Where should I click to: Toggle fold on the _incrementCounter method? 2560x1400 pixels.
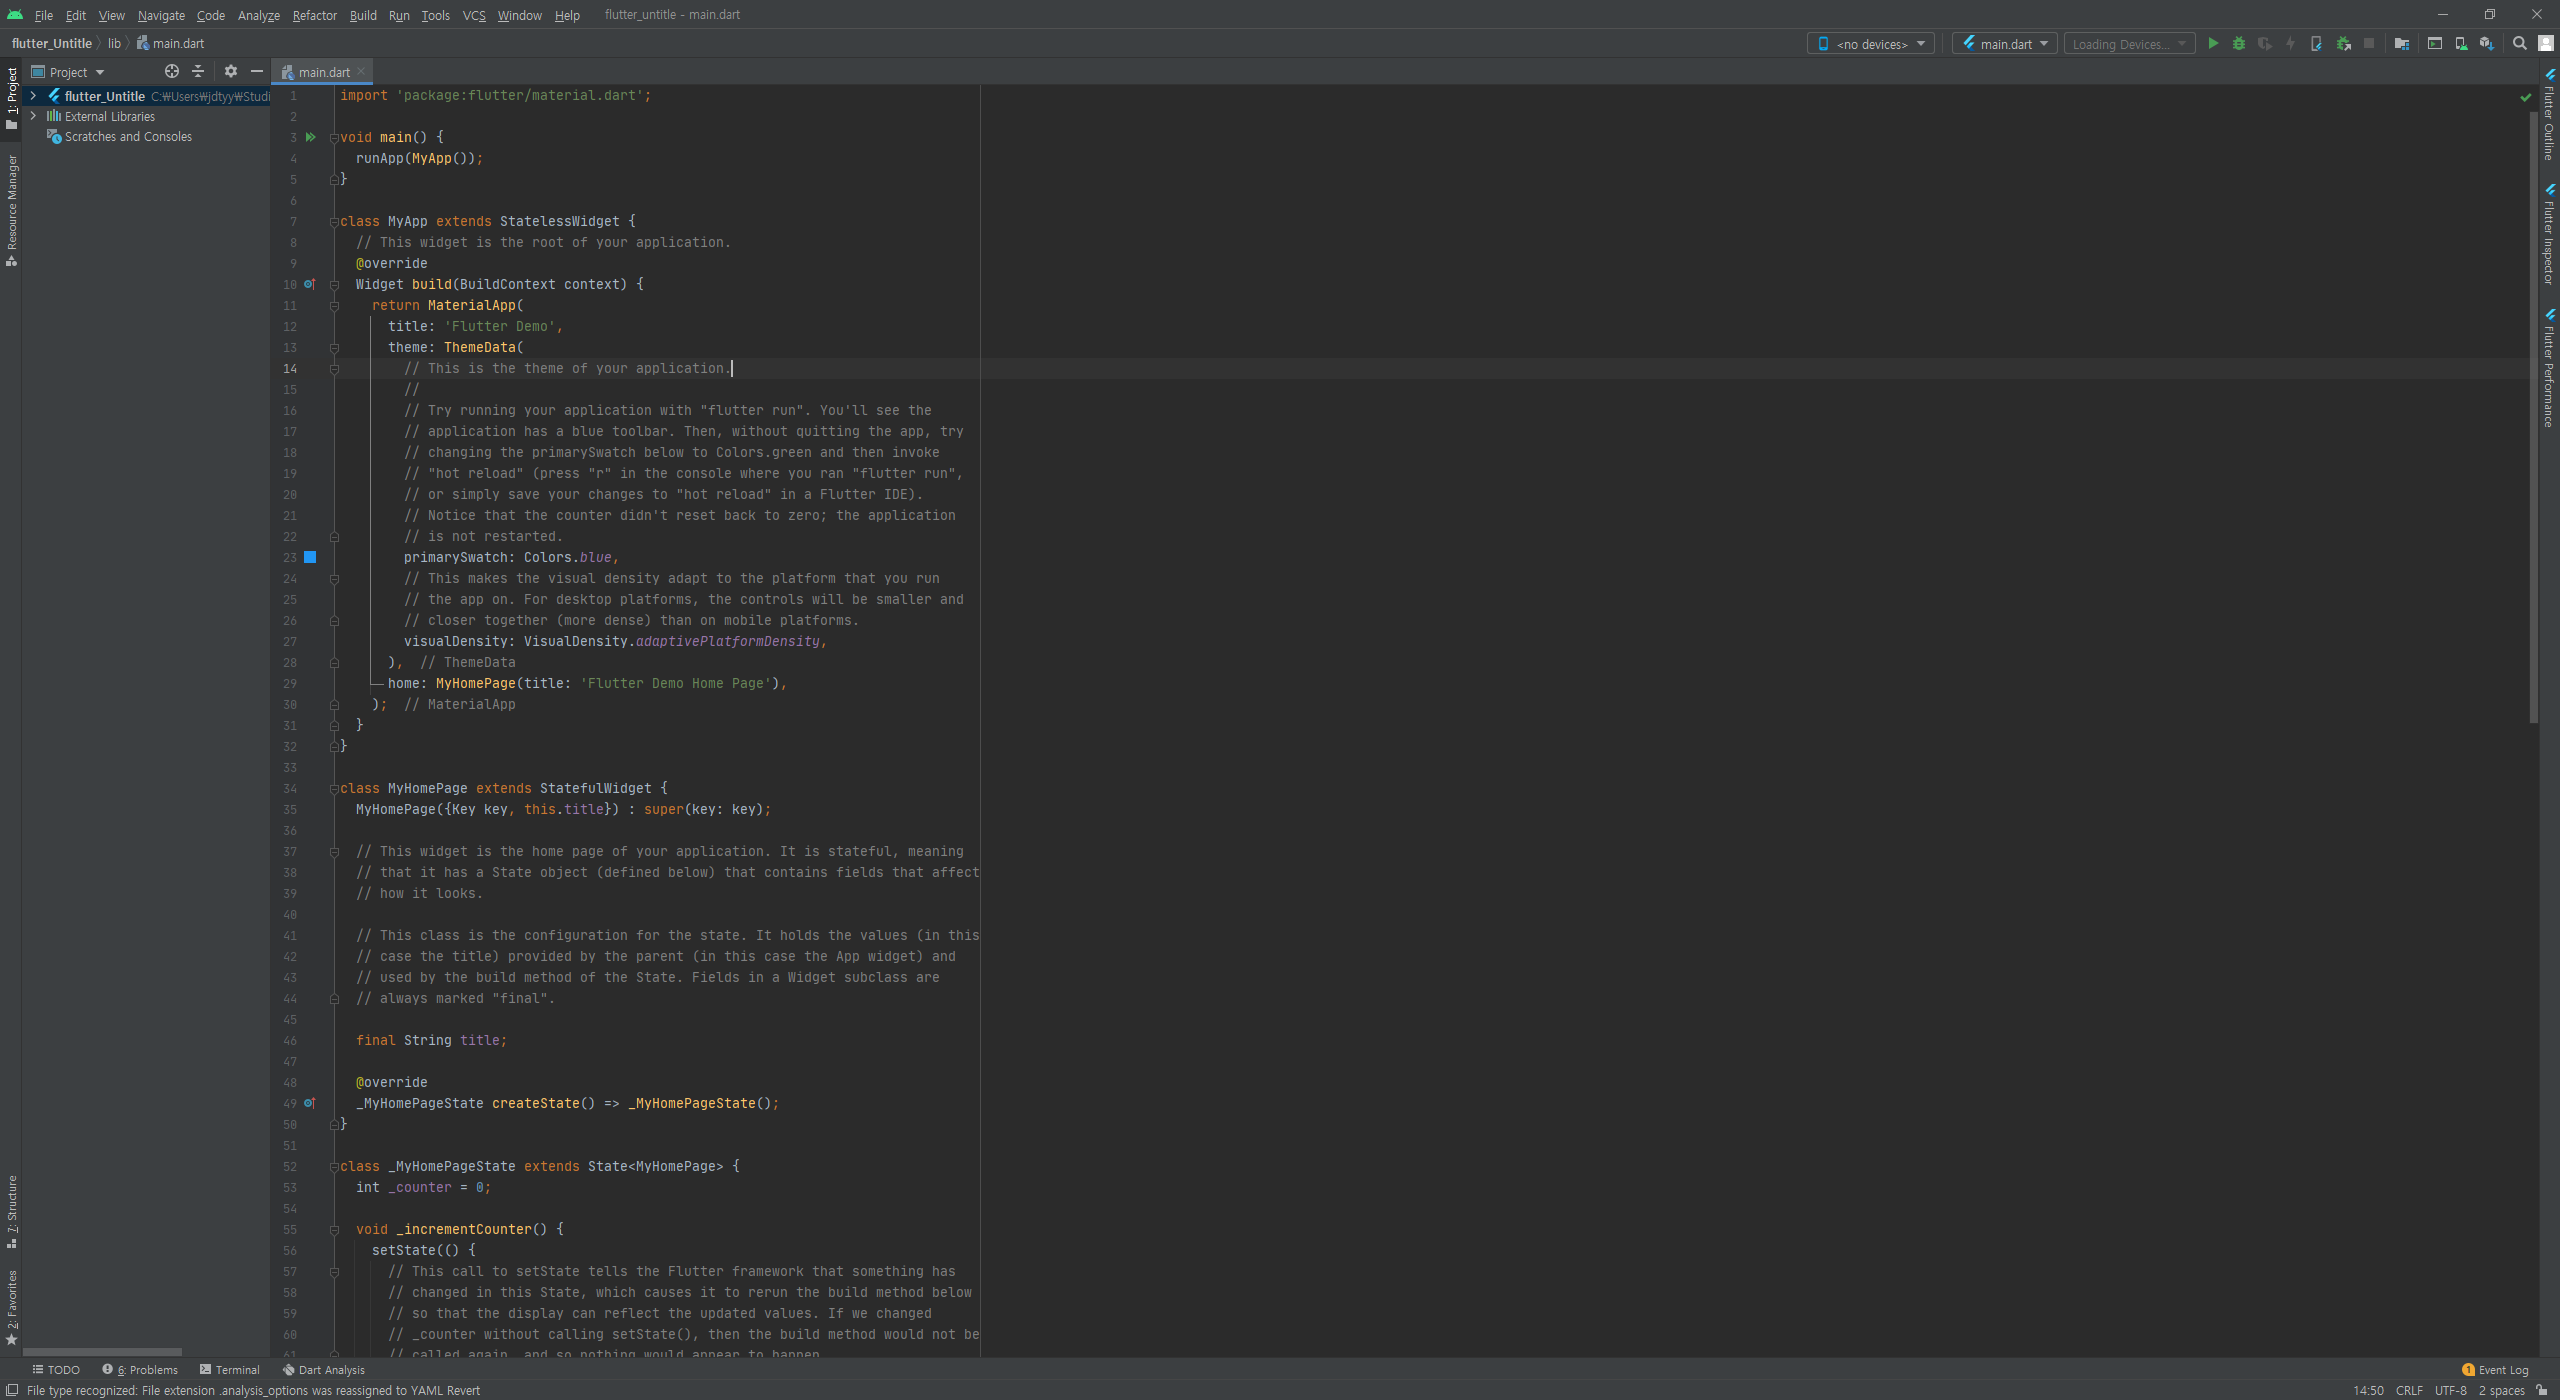pos(334,1230)
